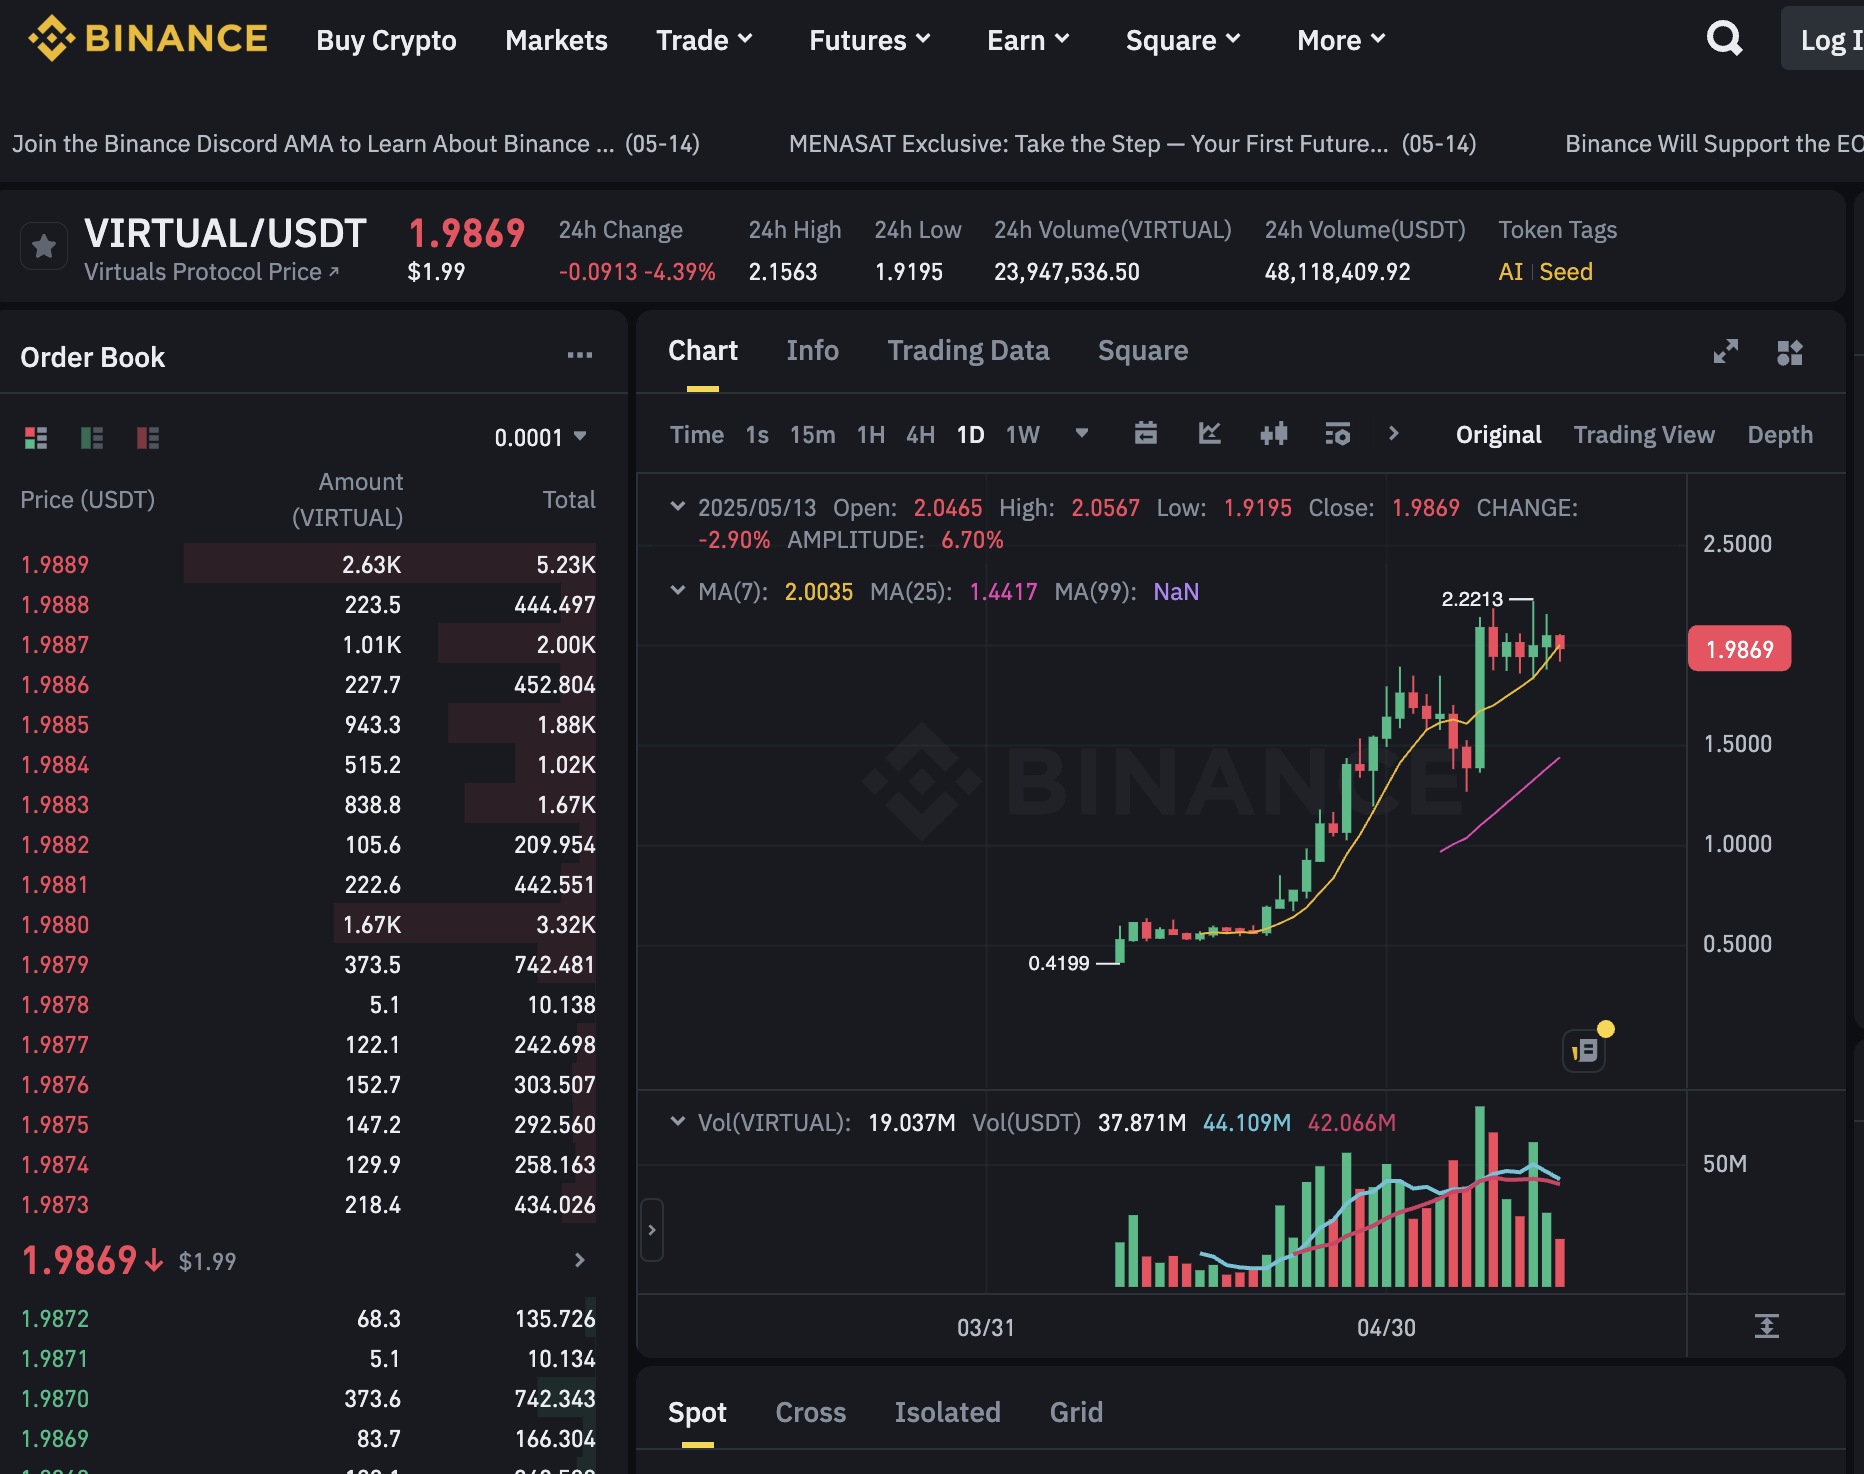
Task: Open the drawing tools line chart icon
Action: [1210, 433]
